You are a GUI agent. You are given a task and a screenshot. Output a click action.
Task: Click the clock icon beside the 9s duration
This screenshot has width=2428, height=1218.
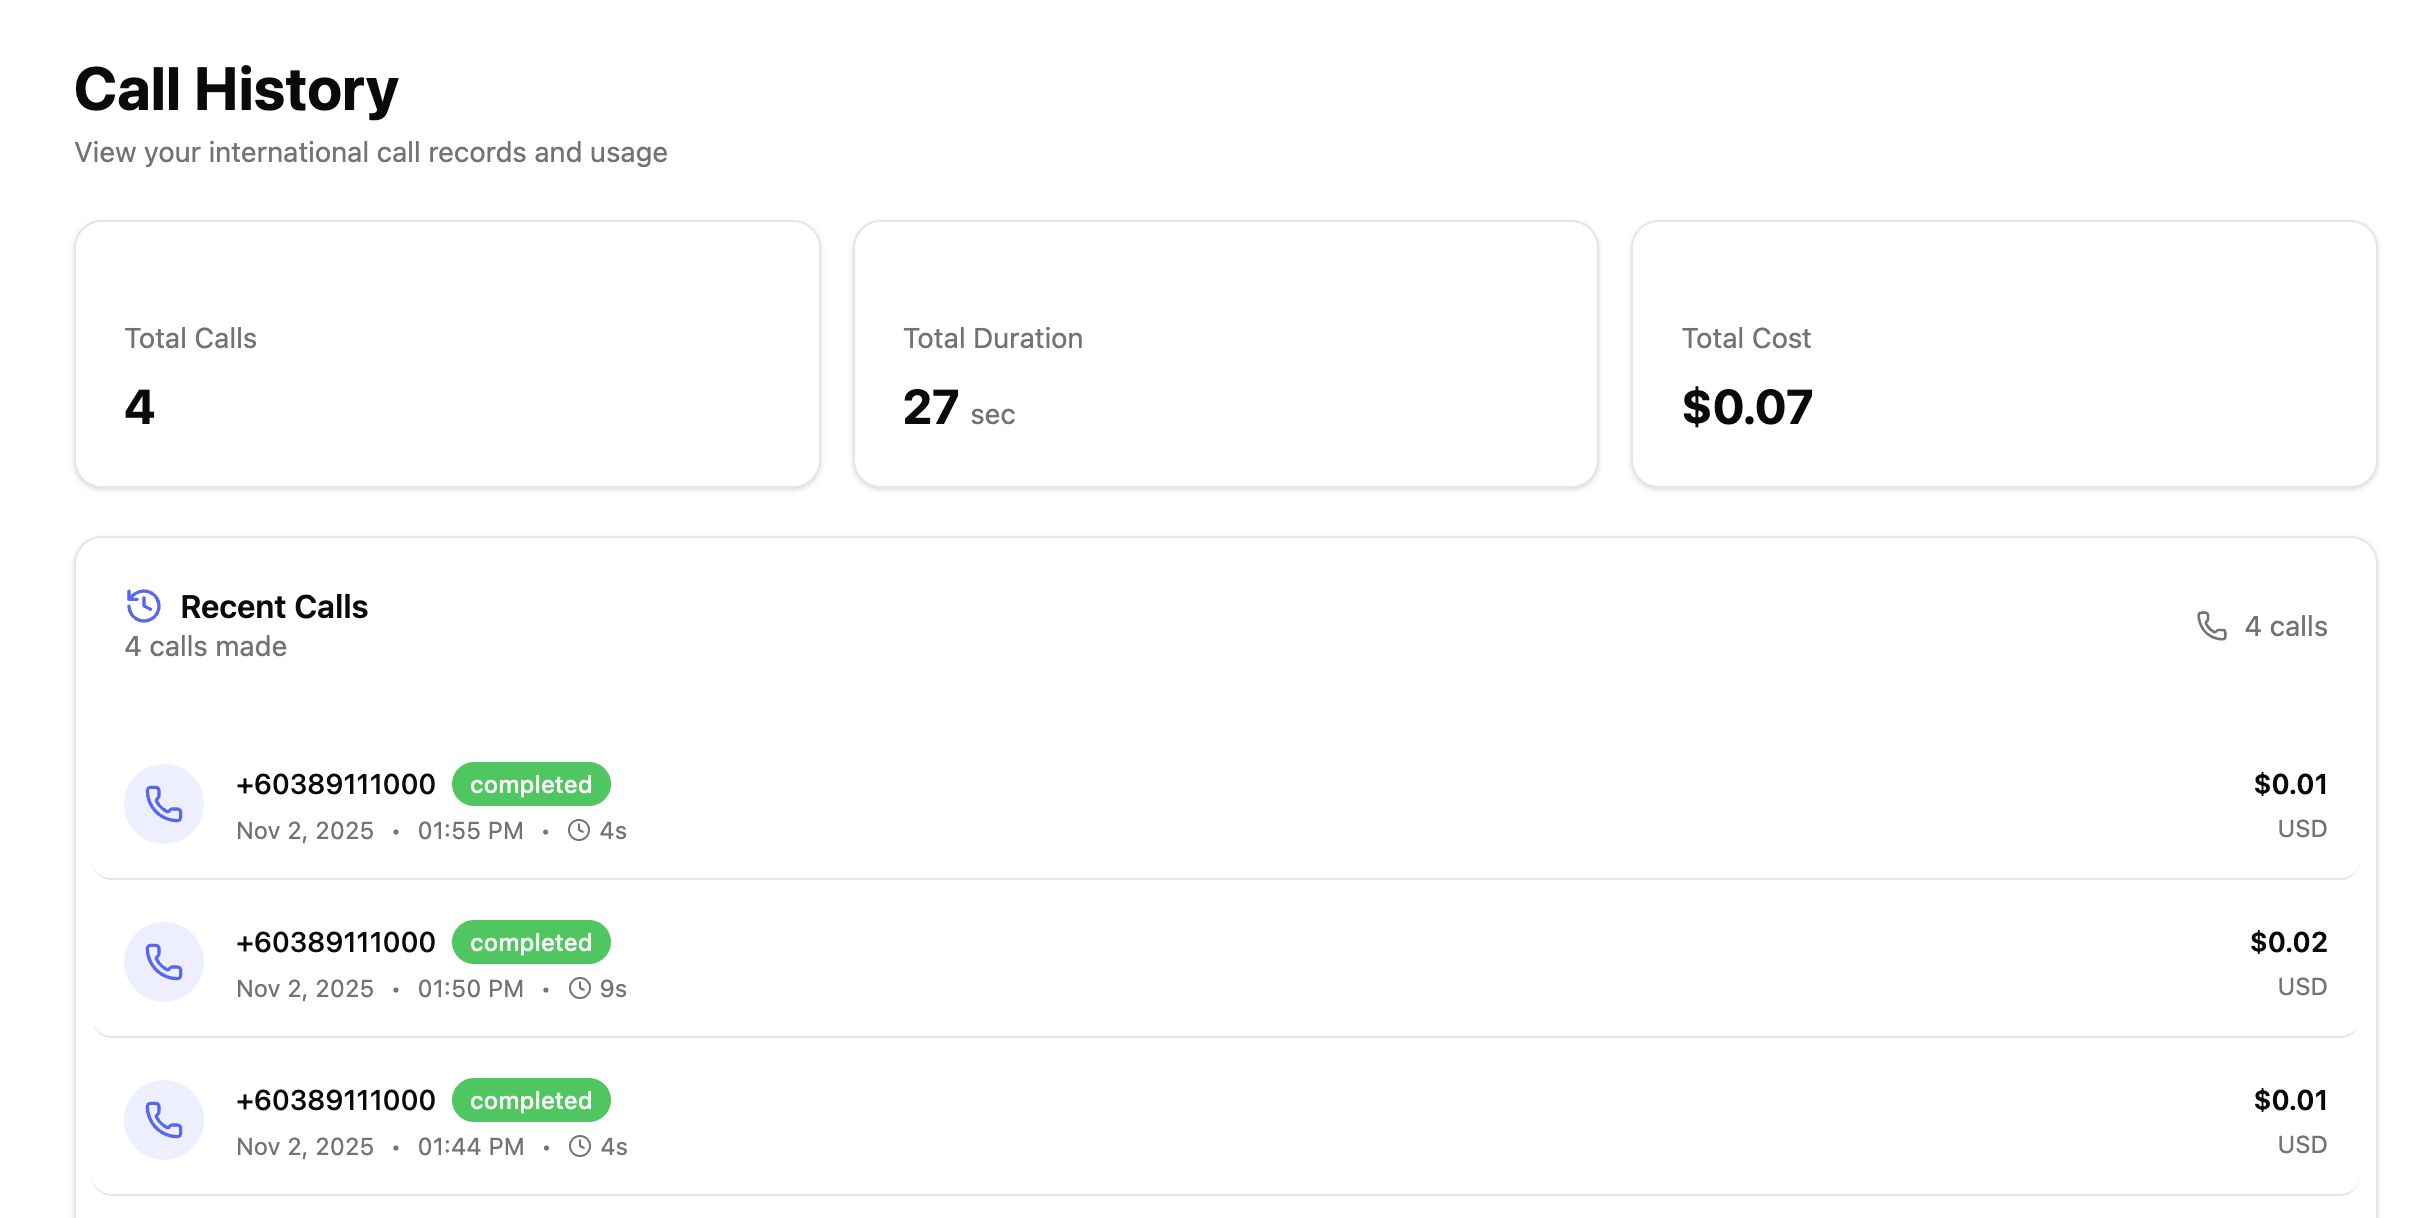point(579,988)
